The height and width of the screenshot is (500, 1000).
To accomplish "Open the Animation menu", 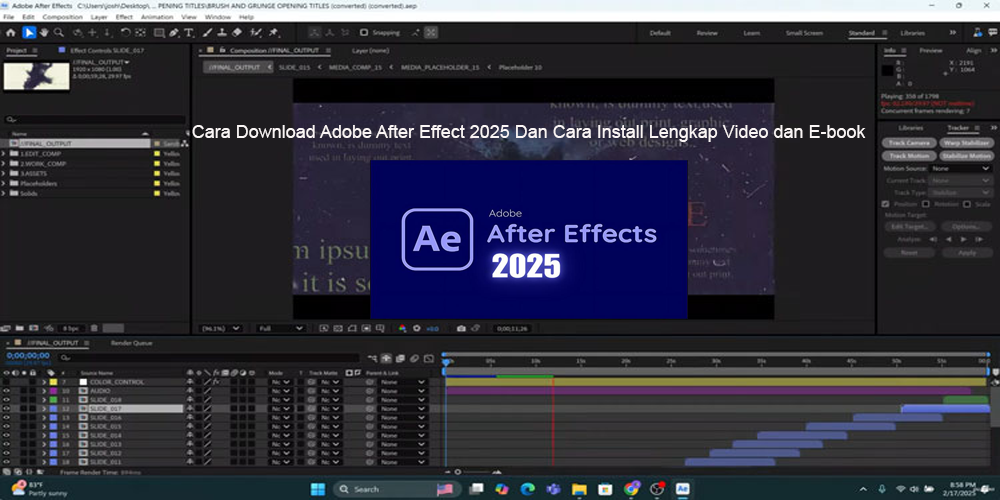I will (x=157, y=17).
